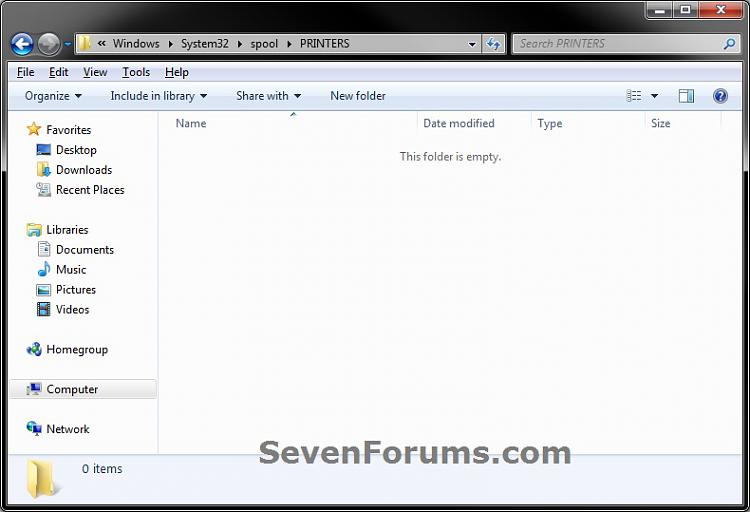Show hidden path levels via double chevron
This screenshot has width=750, height=512.
(101, 44)
